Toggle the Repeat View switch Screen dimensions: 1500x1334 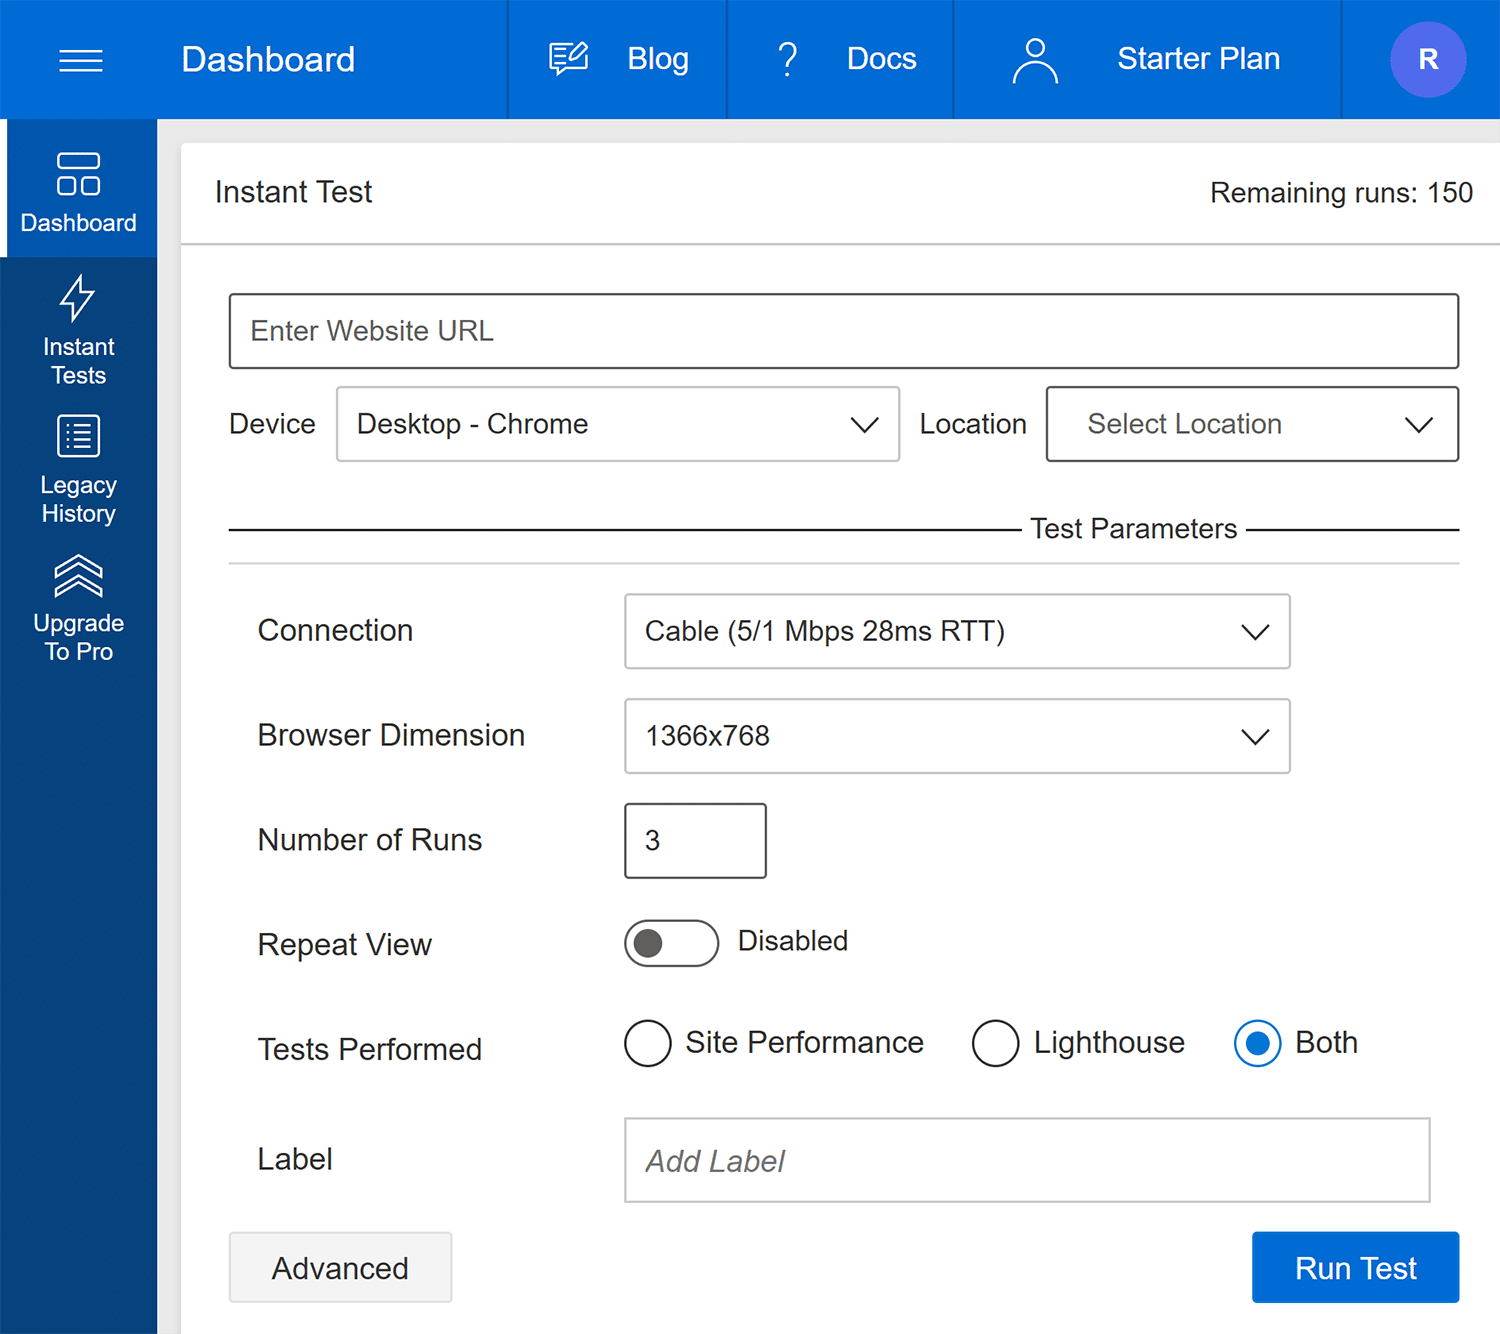(x=672, y=943)
